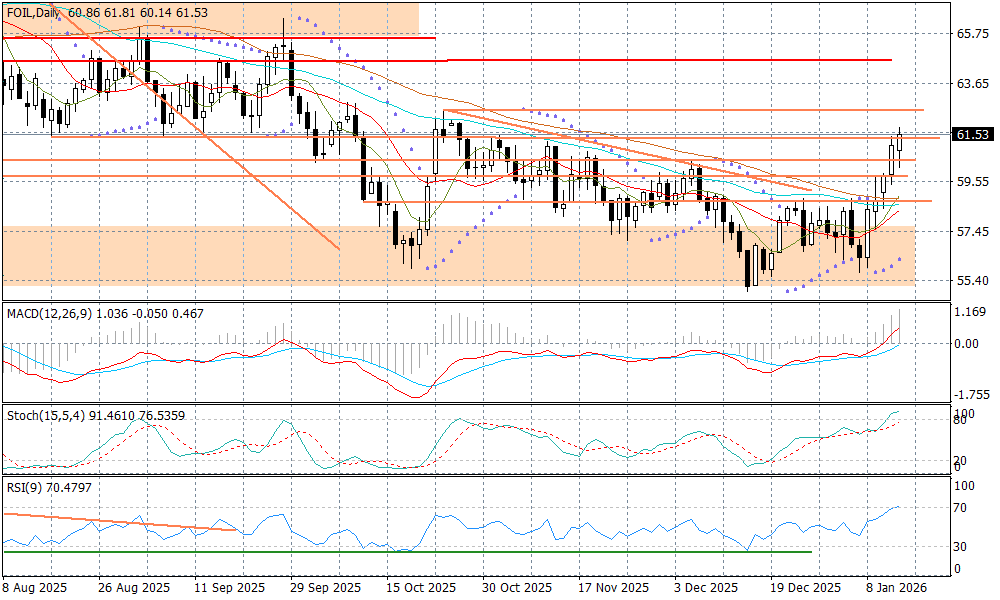
Task: Select the green horizontal line in RSI panel
Action: click(x=400, y=551)
